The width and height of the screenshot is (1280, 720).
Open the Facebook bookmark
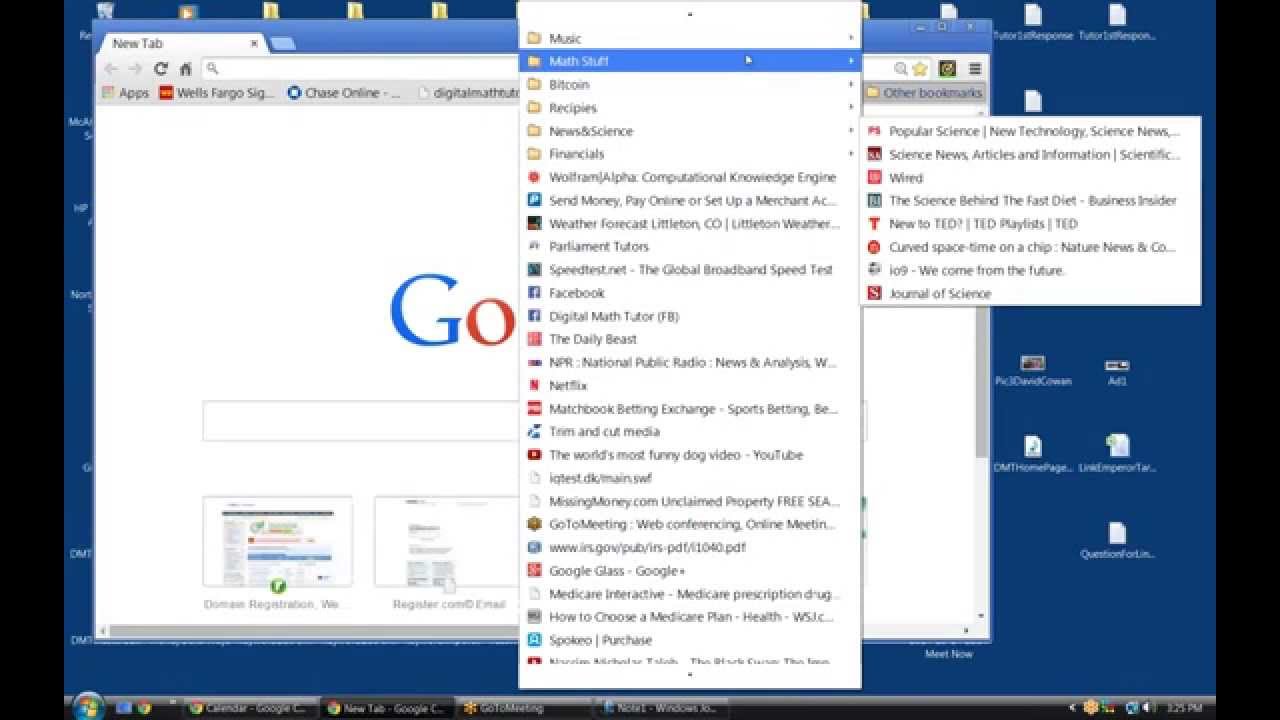tap(690, 293)
